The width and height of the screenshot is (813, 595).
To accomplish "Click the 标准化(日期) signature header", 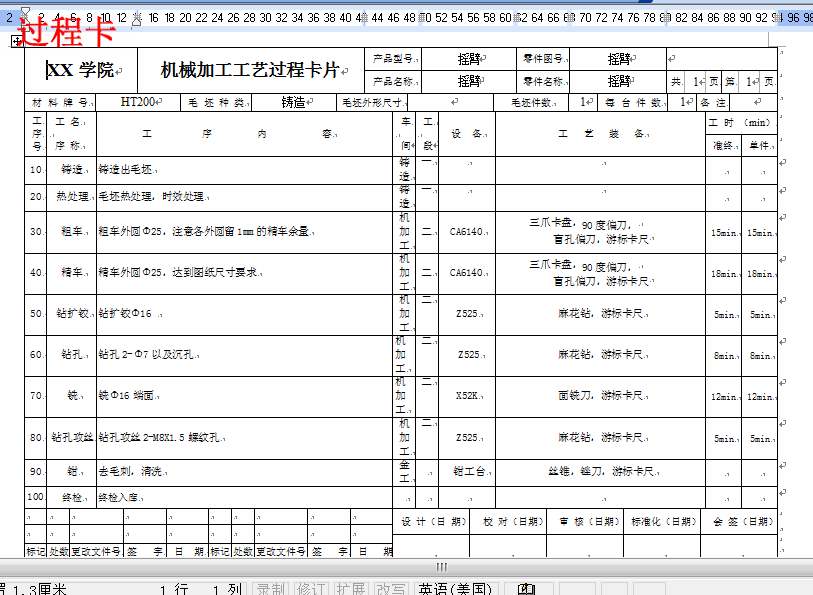I will (663, 522).
